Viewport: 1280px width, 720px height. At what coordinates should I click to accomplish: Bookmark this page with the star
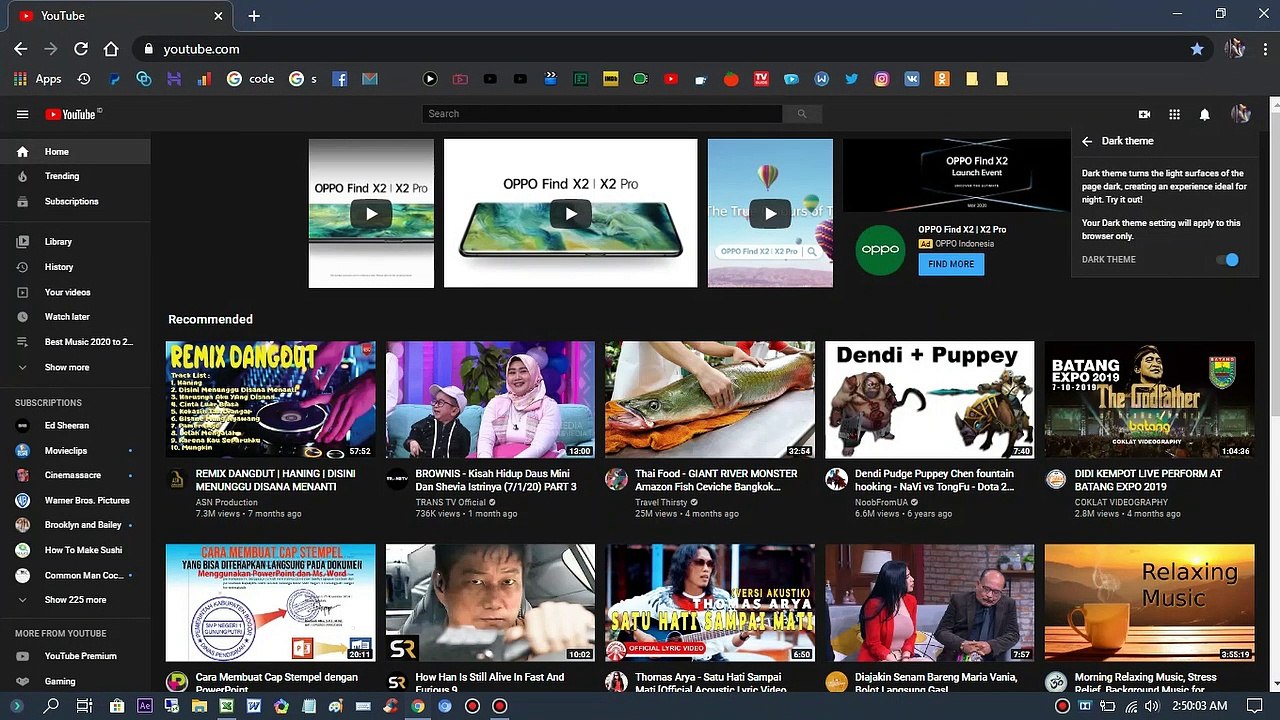[x=1197, y=48]
